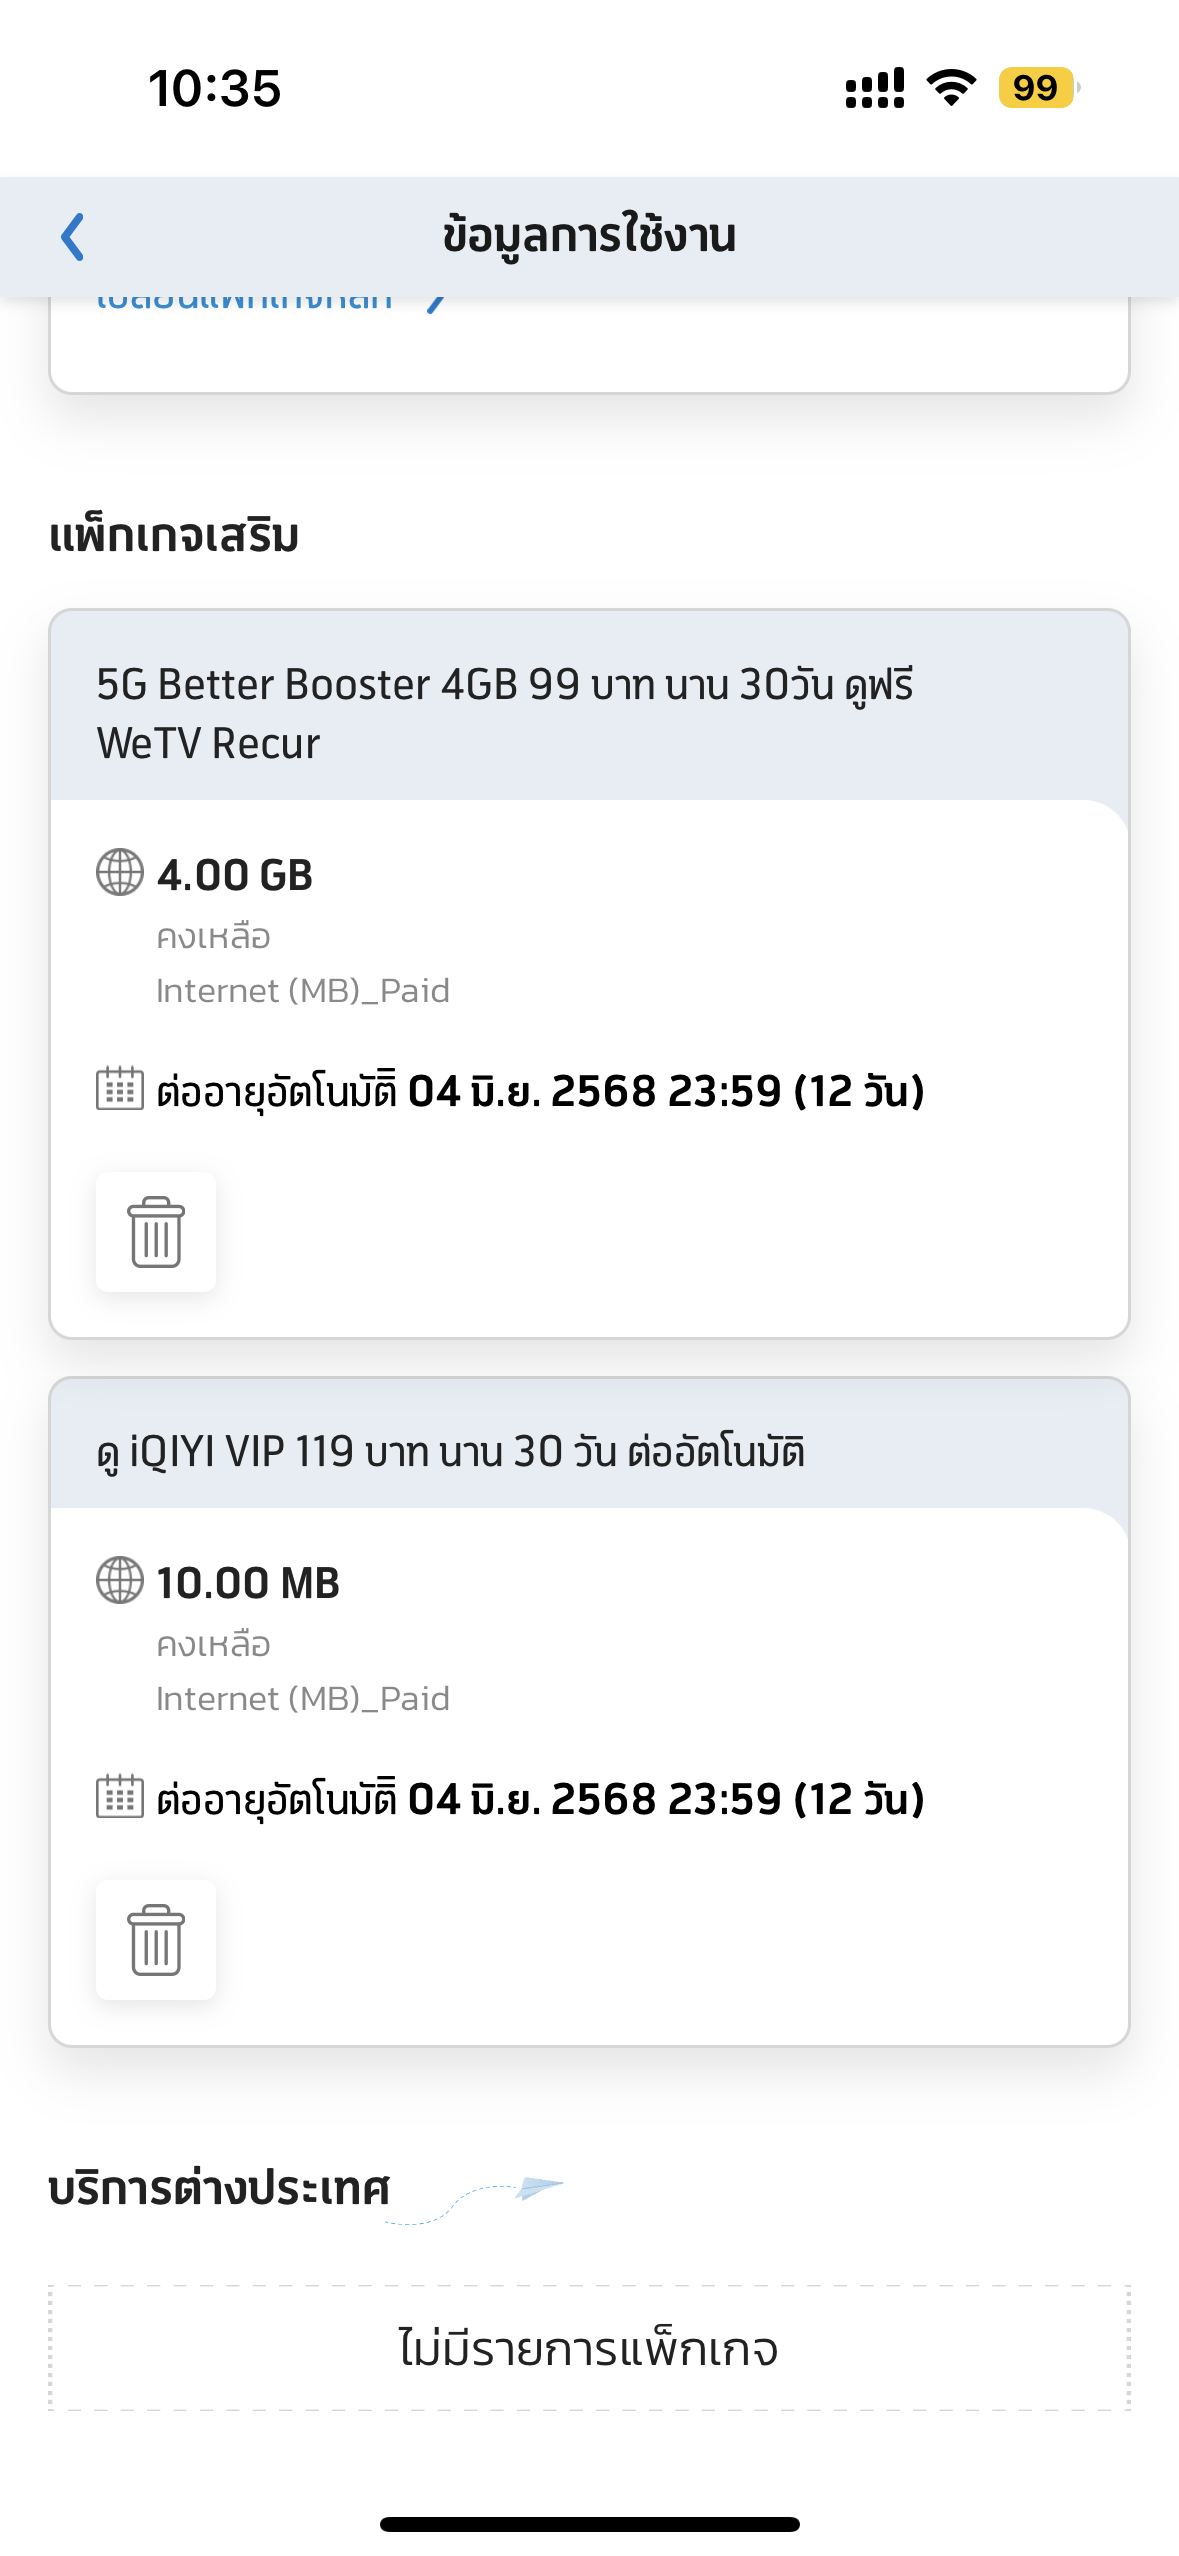Tap the Wi-Fi icon in the status bar

[951, 88]
